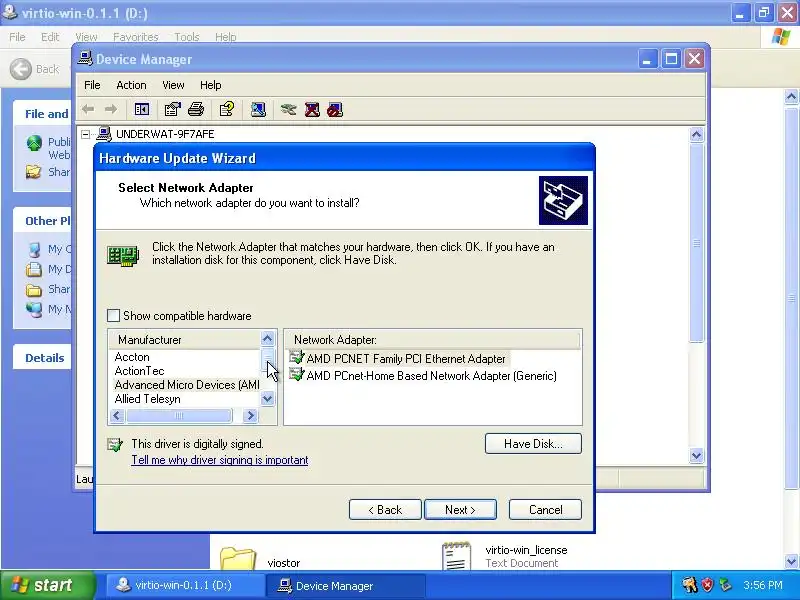Toggle the console tree pane icon

142,109
